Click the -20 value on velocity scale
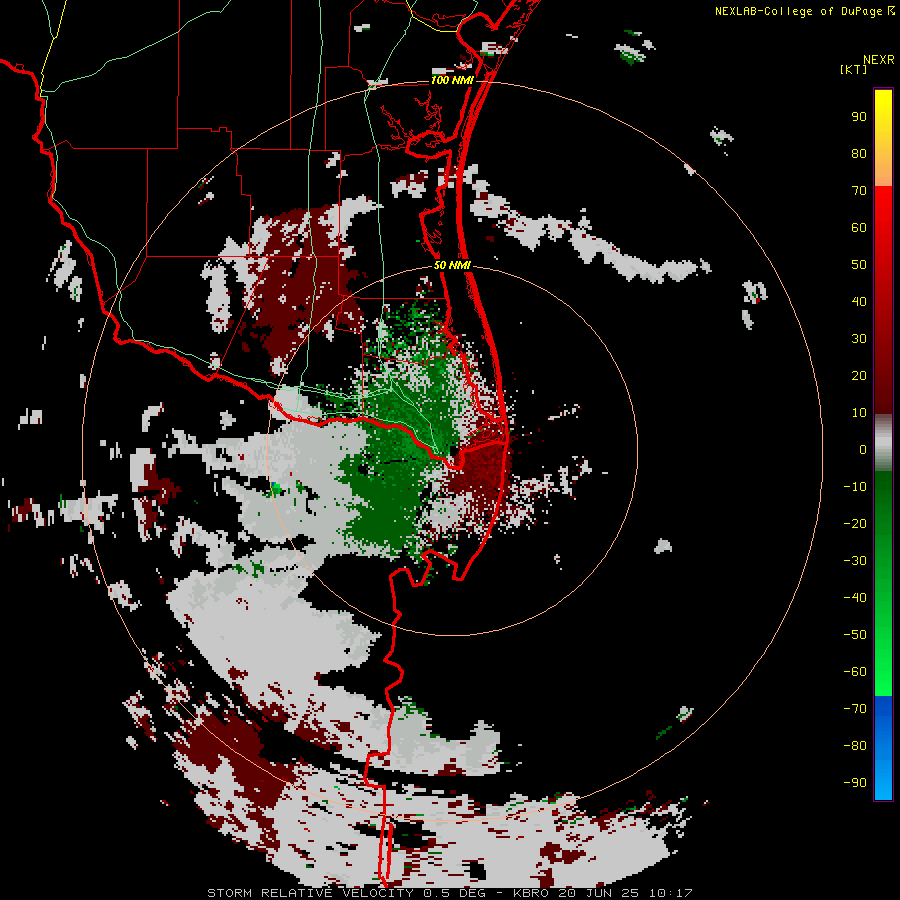 point(855,524)
